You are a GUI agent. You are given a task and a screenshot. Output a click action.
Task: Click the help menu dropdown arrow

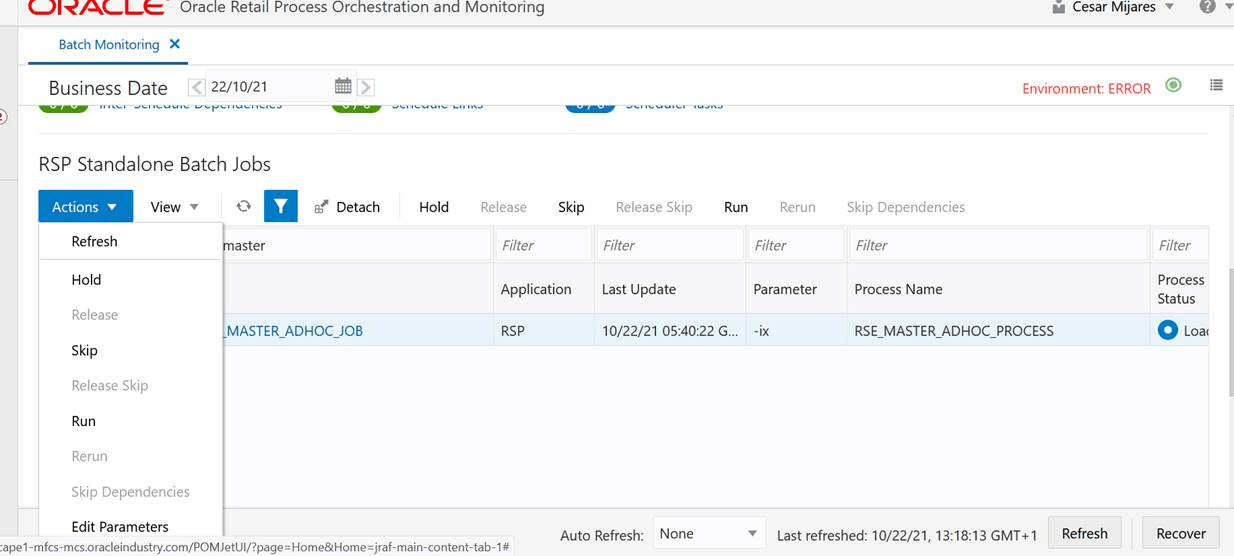1228,8
